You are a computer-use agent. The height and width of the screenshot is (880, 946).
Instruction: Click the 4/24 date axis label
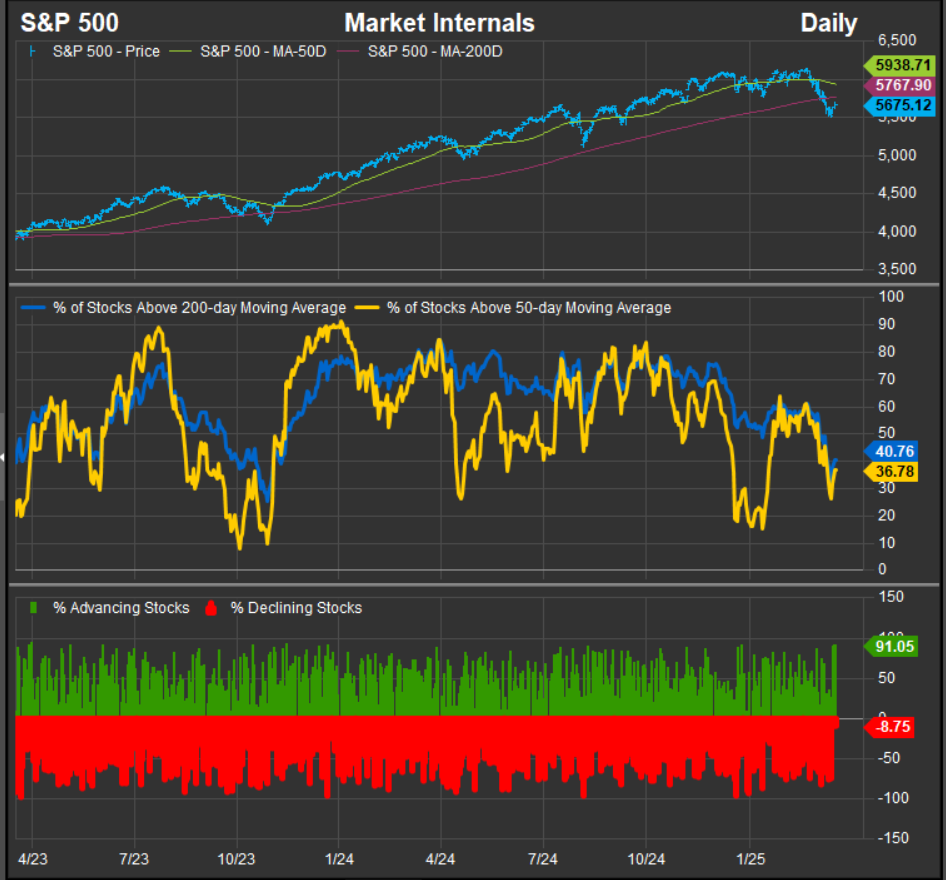440,859
